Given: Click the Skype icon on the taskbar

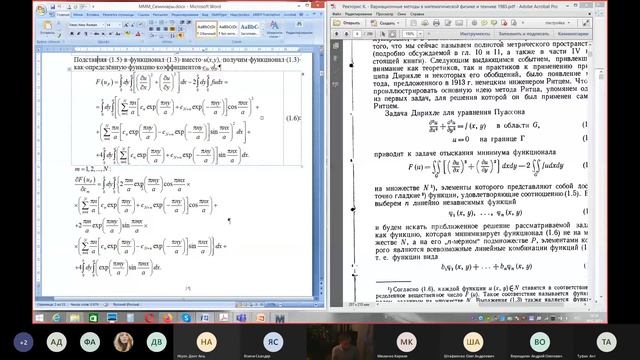Looking at the screenshot, I should [187, 318].
